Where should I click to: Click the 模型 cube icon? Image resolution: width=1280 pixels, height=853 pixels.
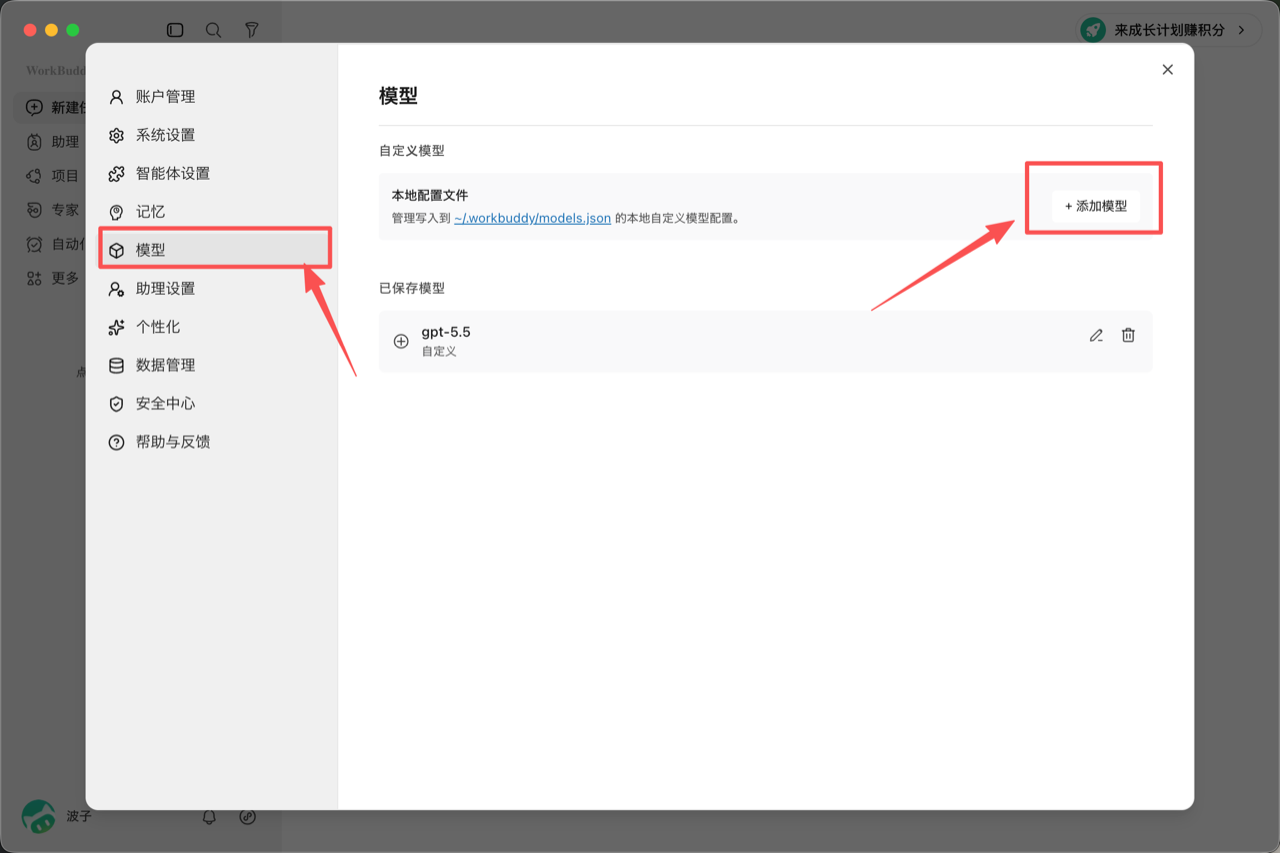coord(117,250)
